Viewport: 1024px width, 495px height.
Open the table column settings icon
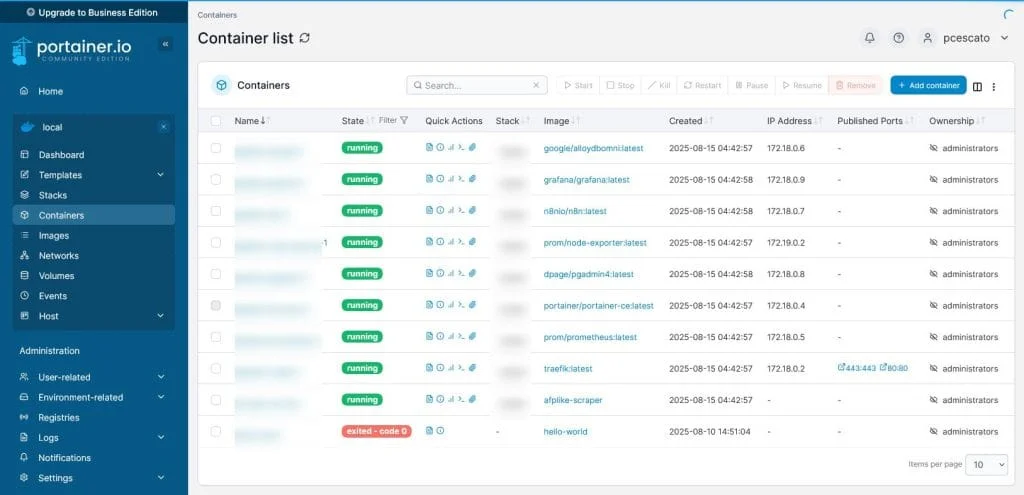tap(977, 86)
